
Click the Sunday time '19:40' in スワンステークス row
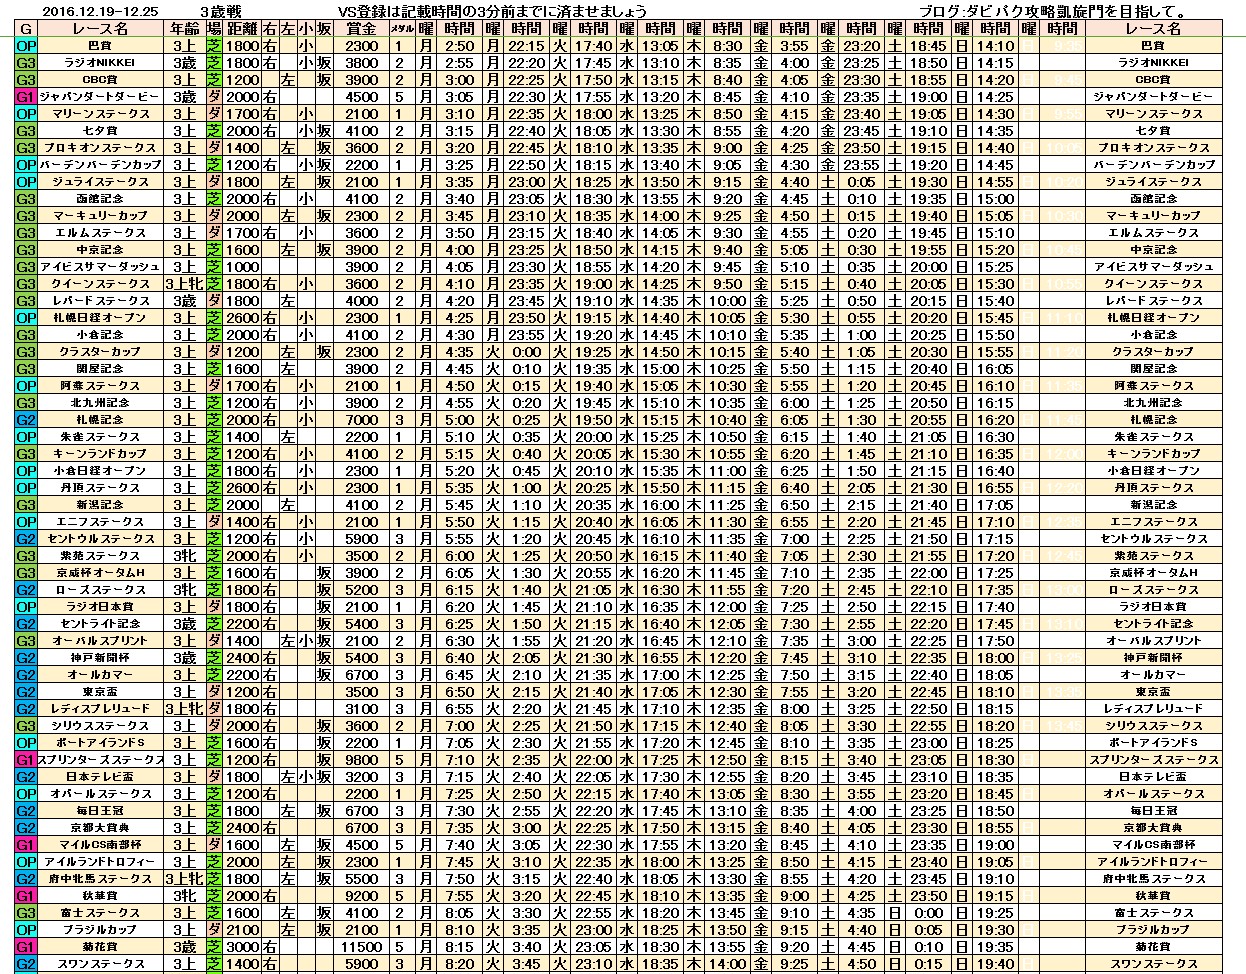point(995,964)
